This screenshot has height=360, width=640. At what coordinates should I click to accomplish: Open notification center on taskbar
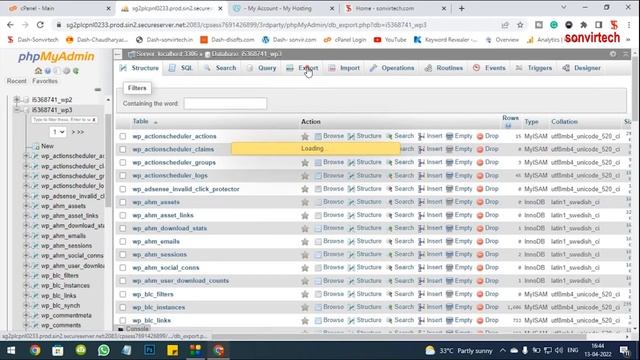[x=624, y=350]
